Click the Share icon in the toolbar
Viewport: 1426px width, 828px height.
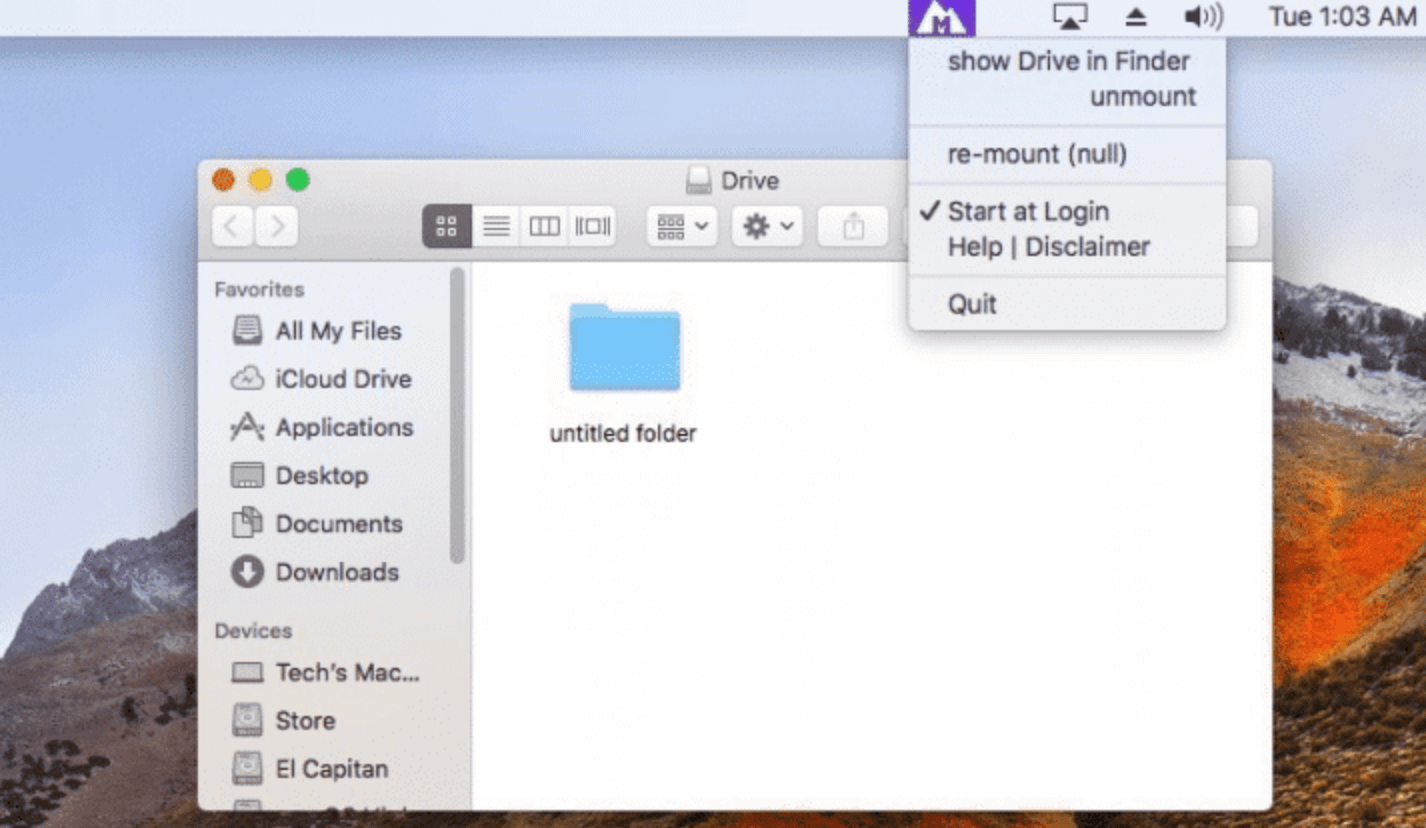tap(853, 226)
